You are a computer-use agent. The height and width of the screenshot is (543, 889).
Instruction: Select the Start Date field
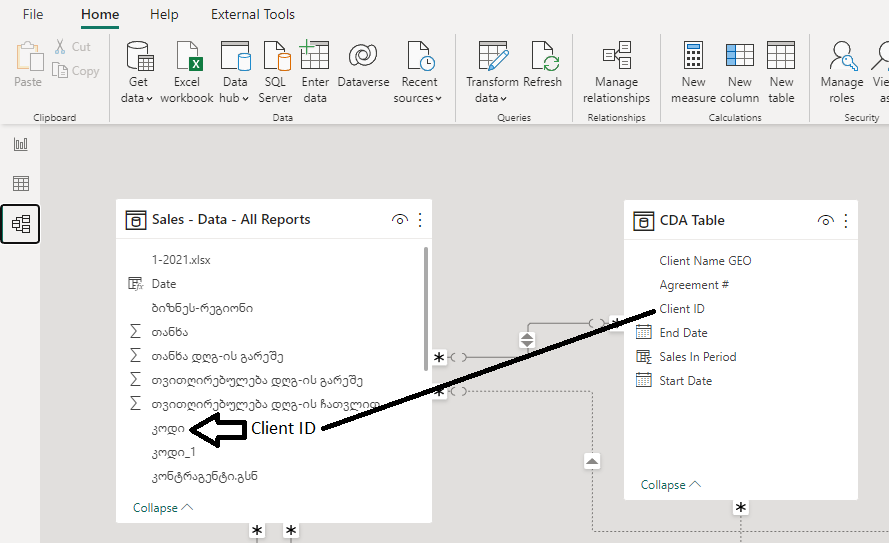[685, 381]
